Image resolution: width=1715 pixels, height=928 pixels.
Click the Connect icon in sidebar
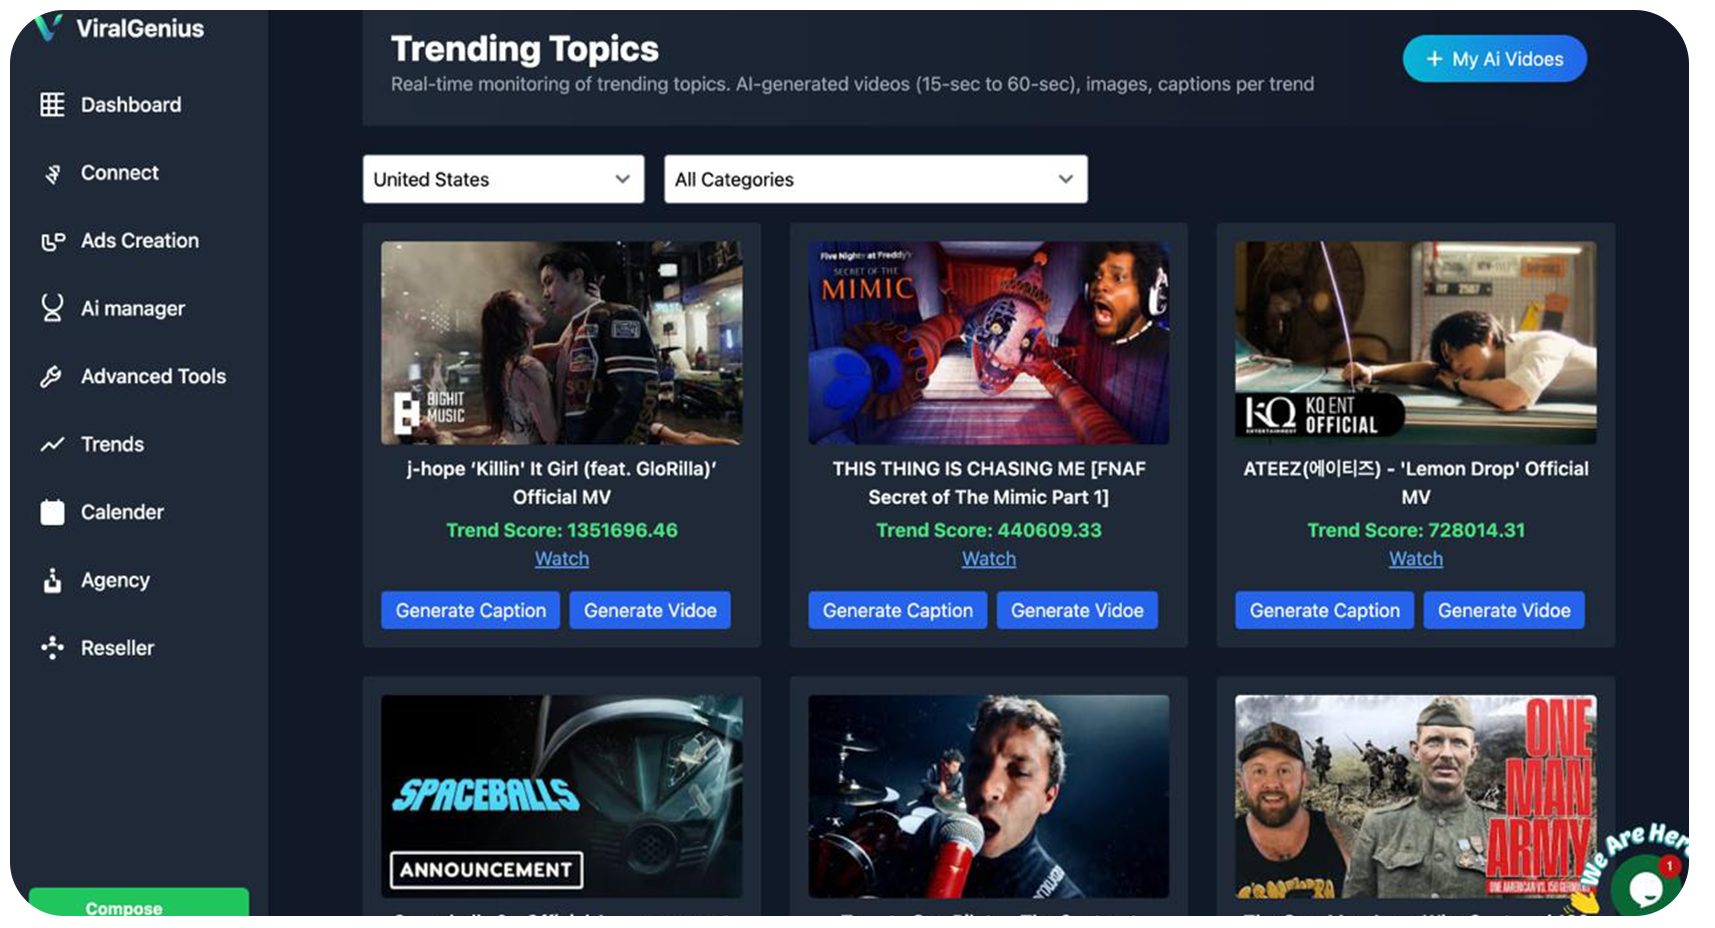click(52, 174)
